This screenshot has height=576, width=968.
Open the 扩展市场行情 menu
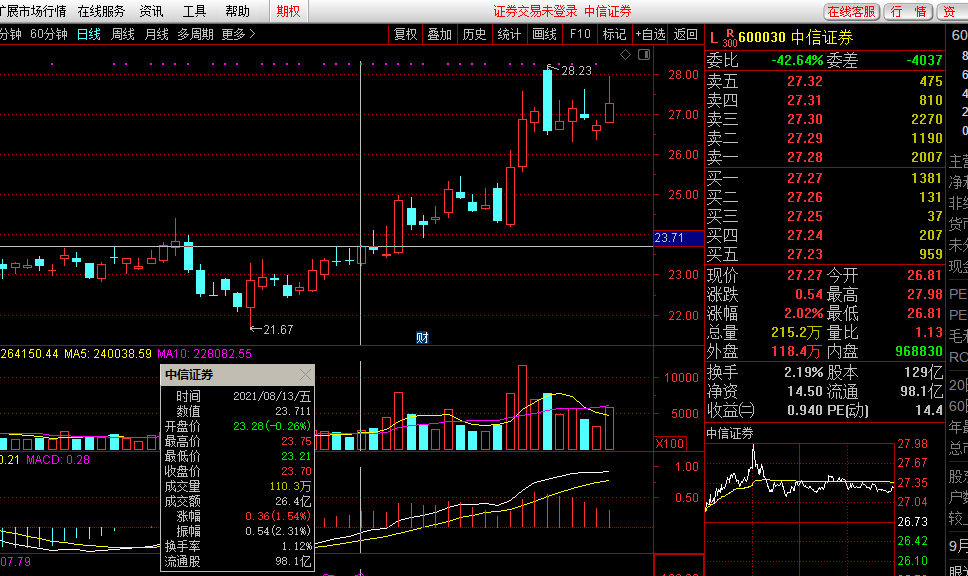click(x=33, y=11)
